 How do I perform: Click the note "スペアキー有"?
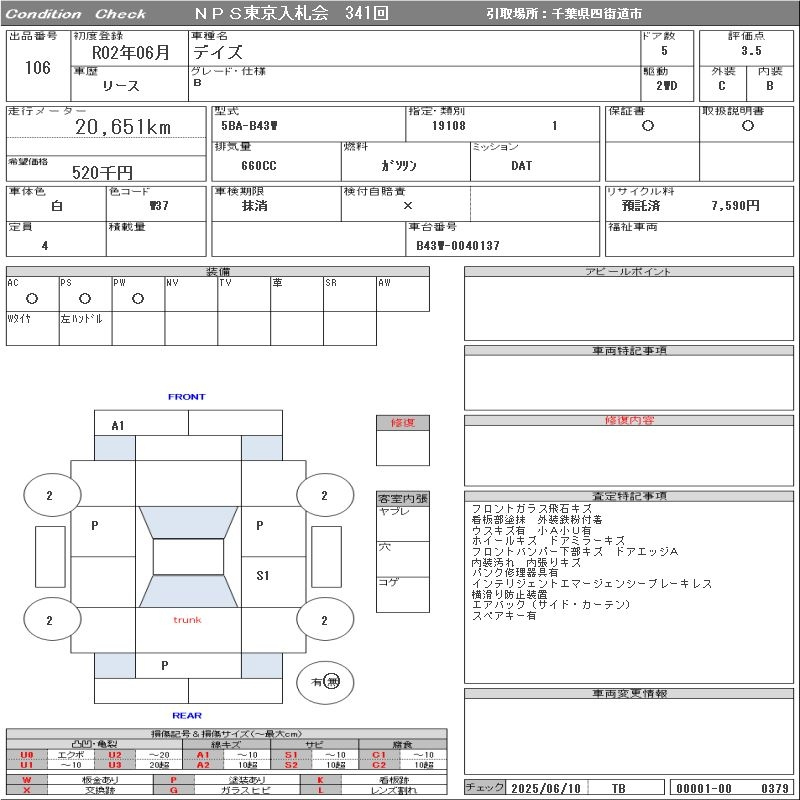click(504, 615)
